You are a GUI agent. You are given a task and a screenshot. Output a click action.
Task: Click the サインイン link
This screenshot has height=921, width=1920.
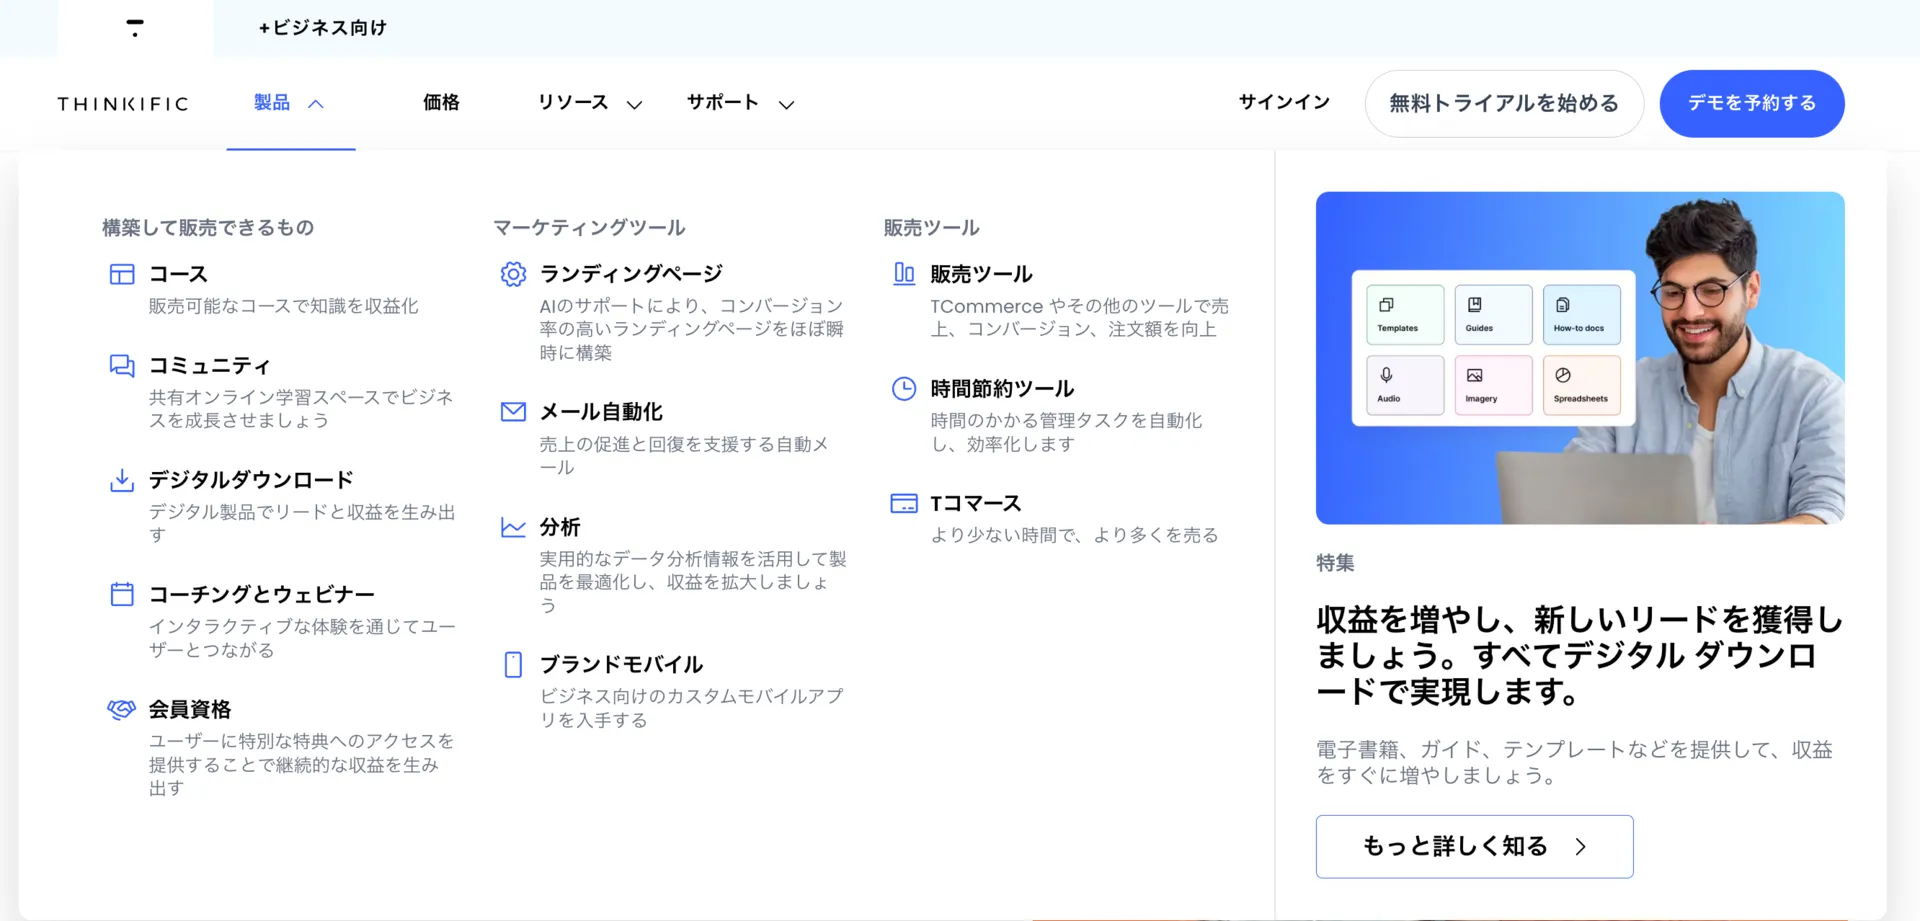[x=1284, y=103]
